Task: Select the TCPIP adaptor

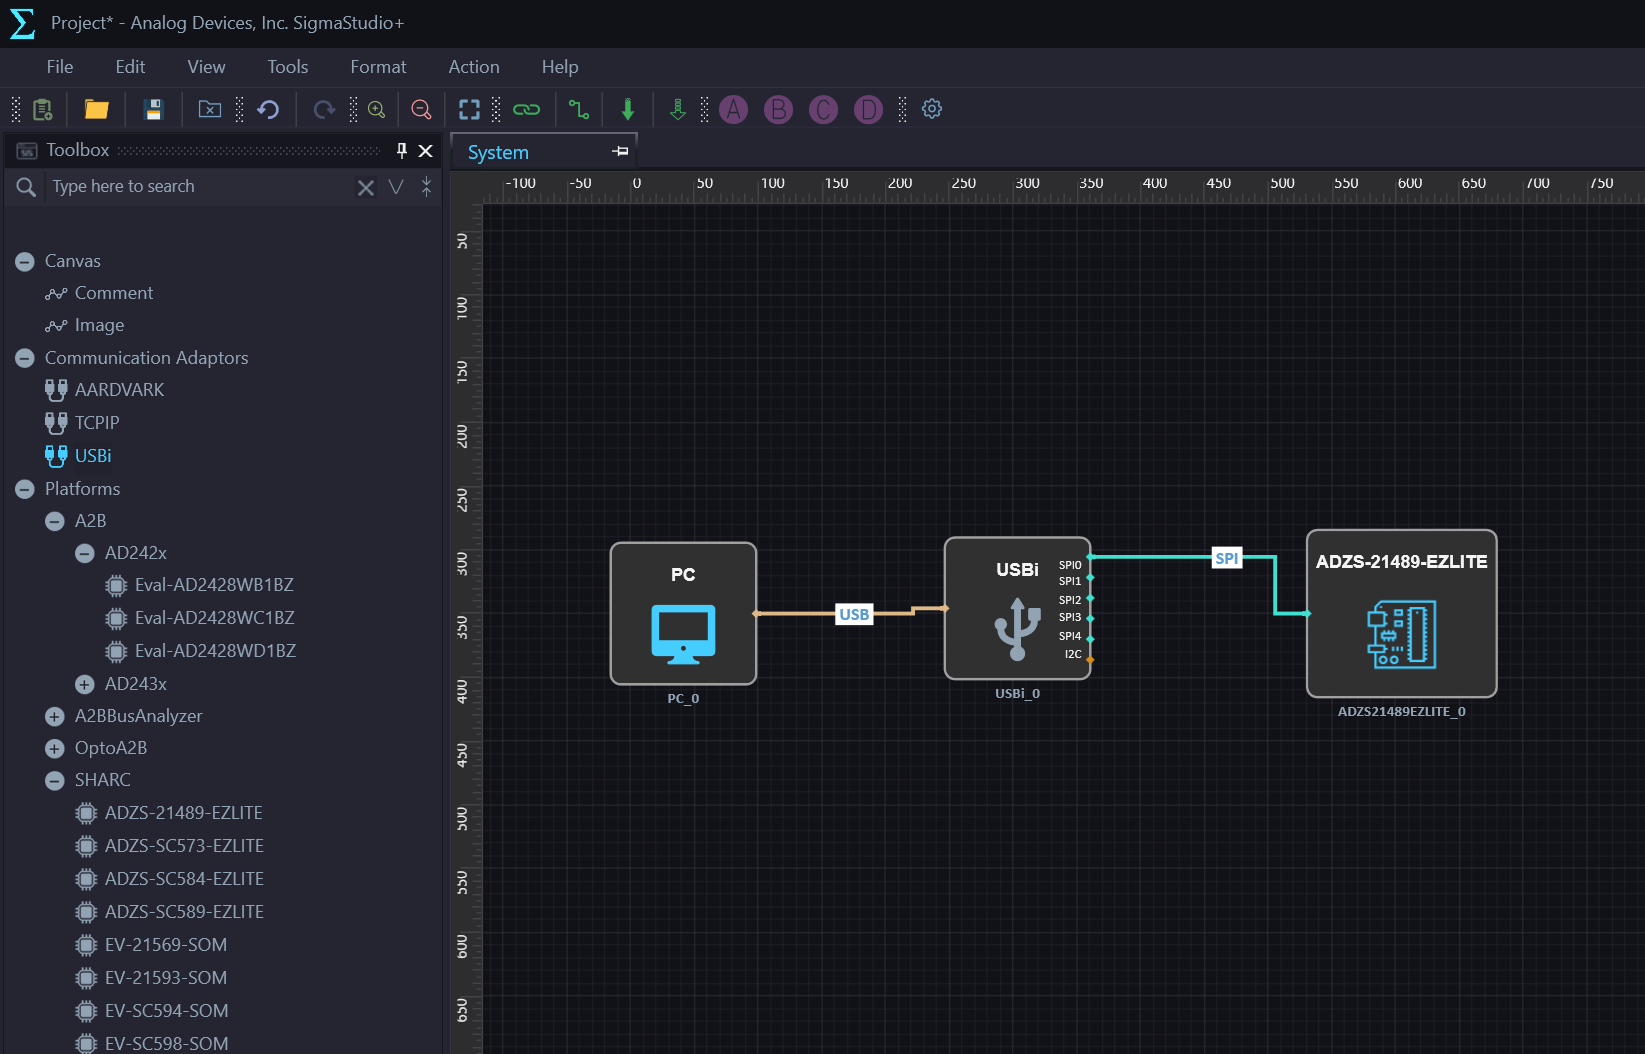Action: tap(82, 423)
